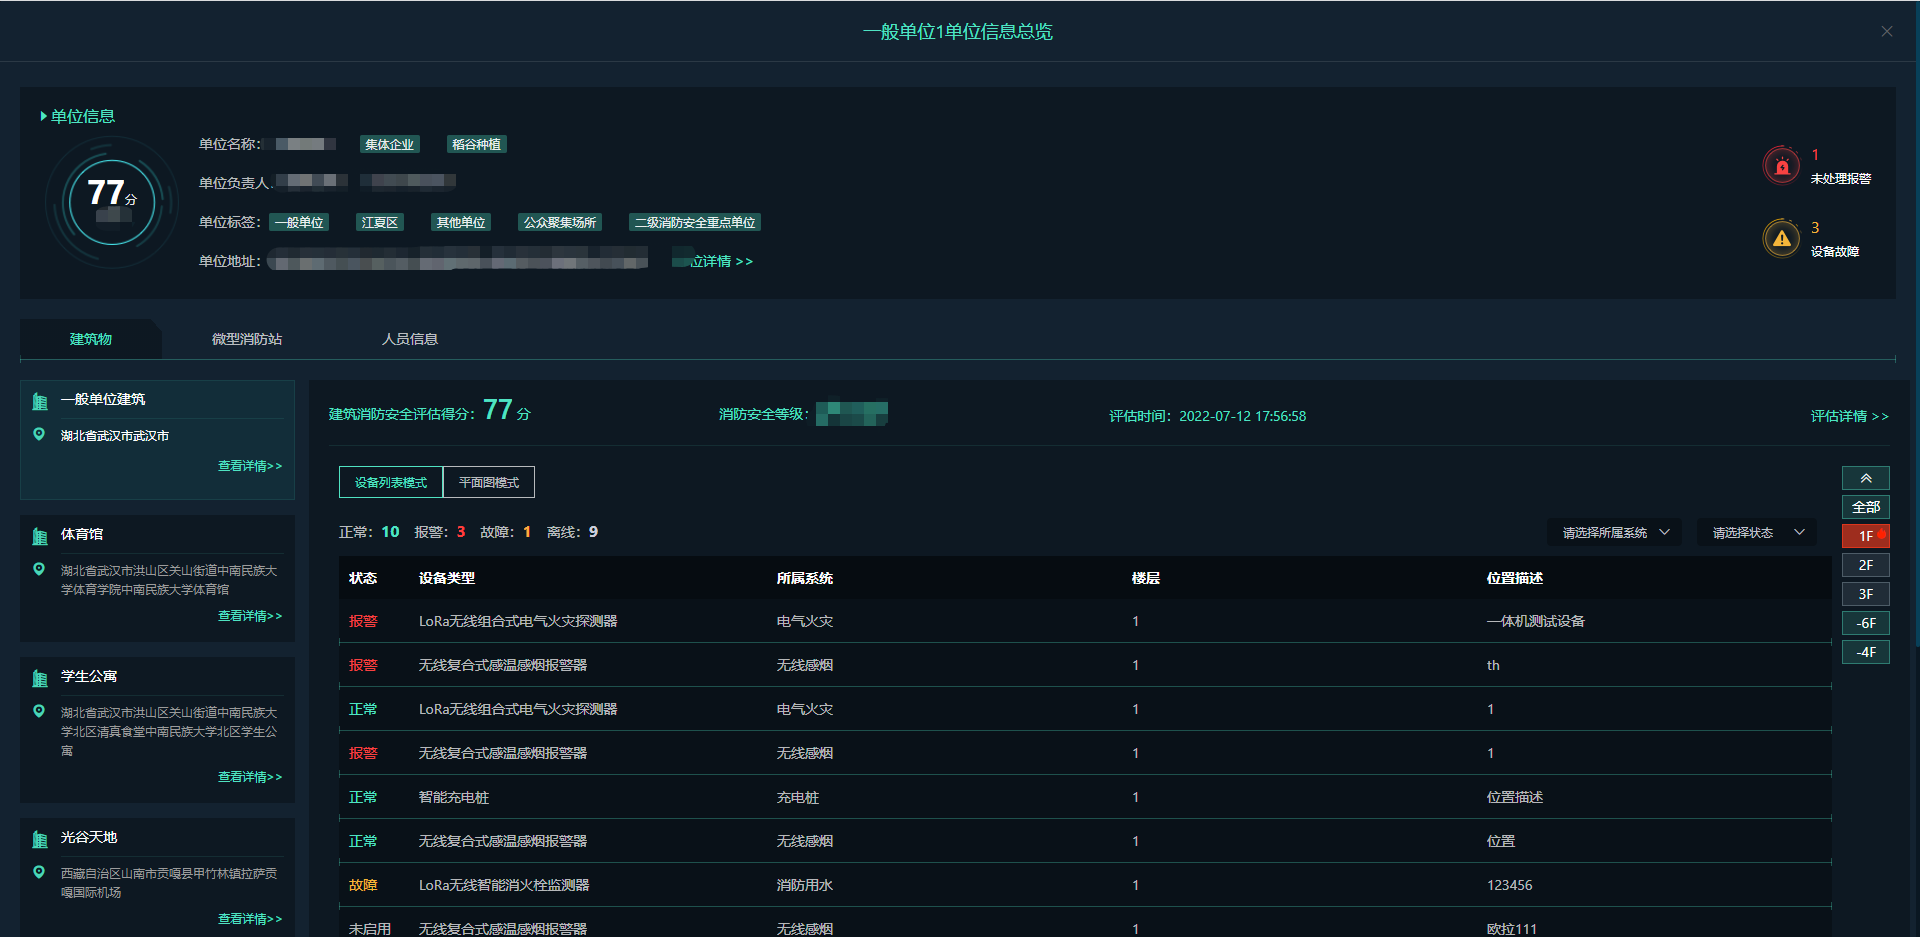
Task: Click location cell 欧拉111
Action: click(x=1511, y=929)
